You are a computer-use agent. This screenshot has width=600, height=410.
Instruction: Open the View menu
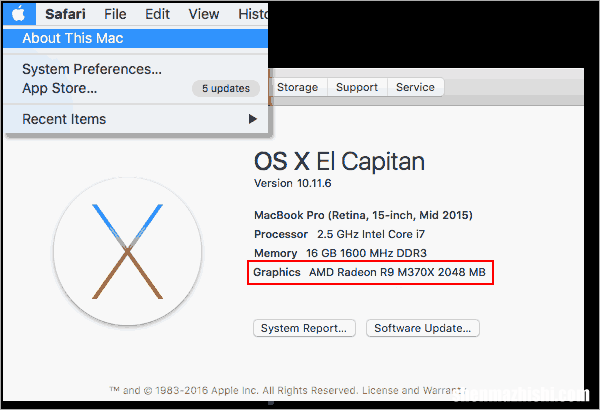tap(204, 14)
